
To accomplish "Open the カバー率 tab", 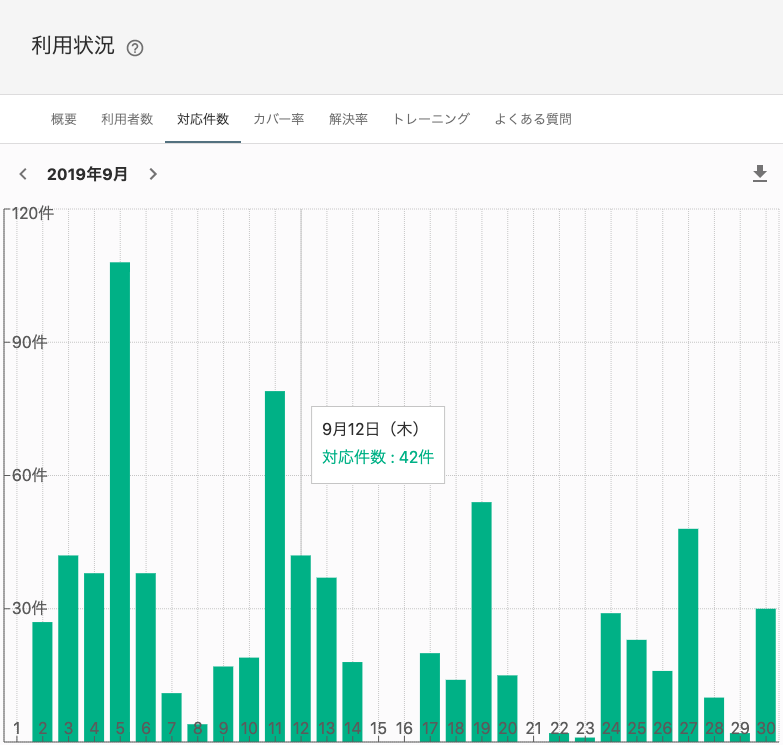I will [279, 119].
